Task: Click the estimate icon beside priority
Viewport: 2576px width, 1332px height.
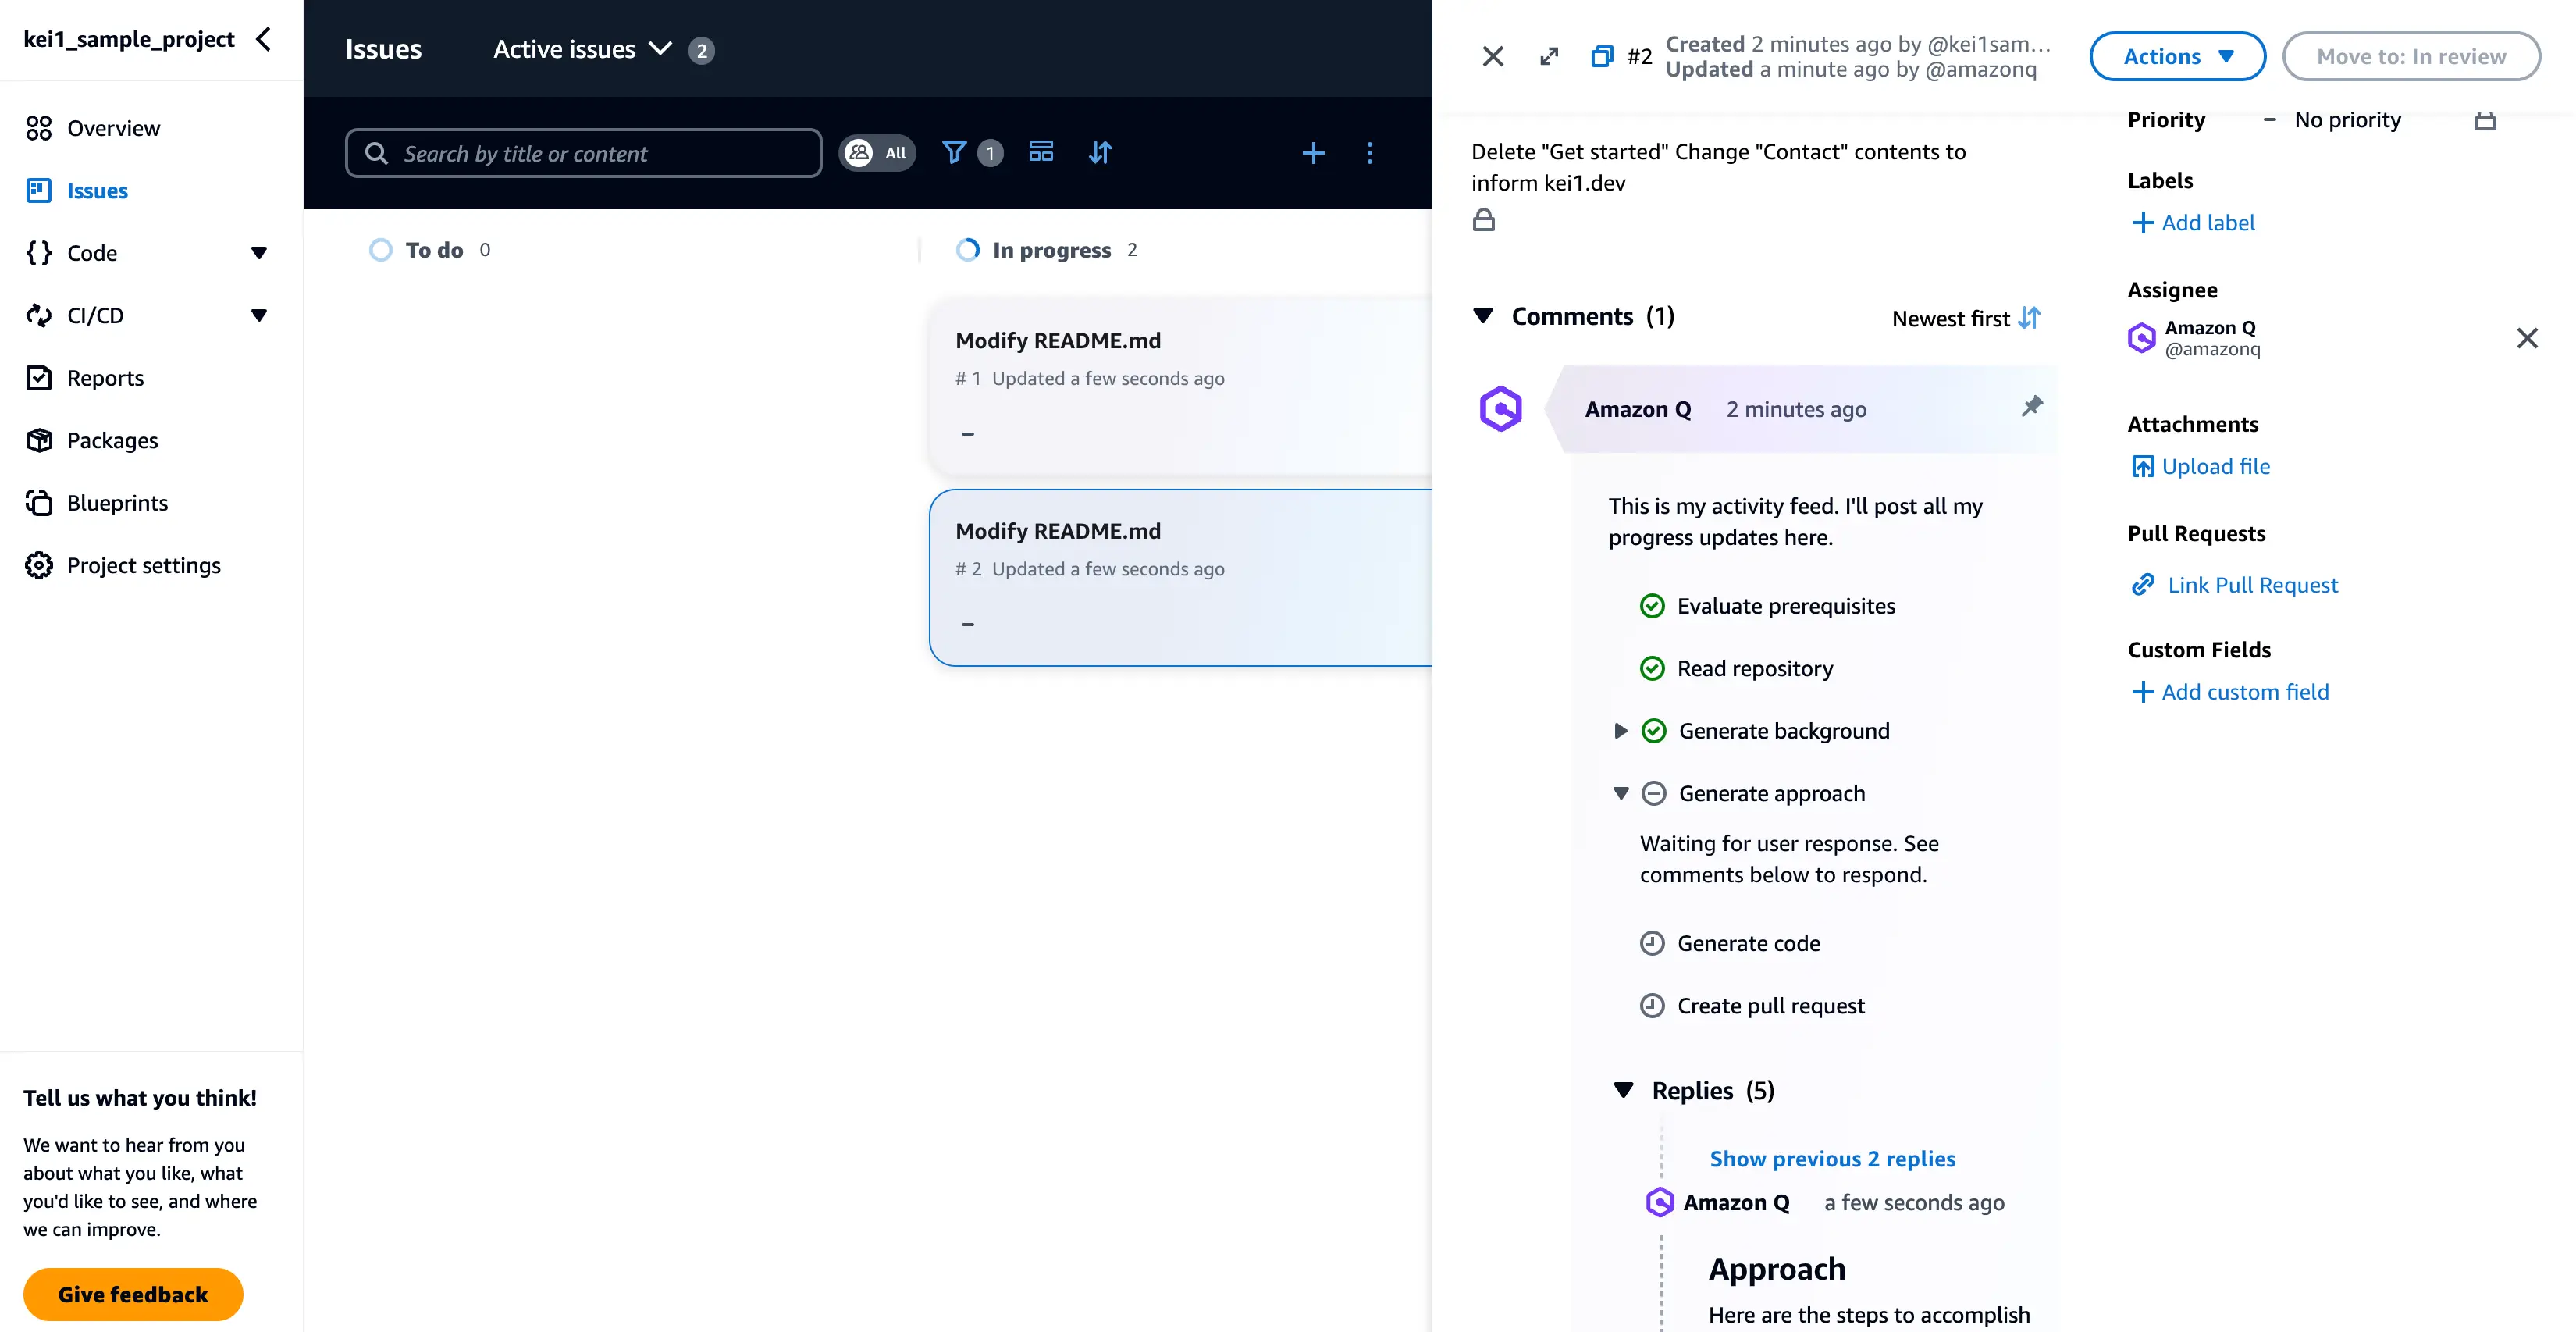Action: coord(2485,121)
